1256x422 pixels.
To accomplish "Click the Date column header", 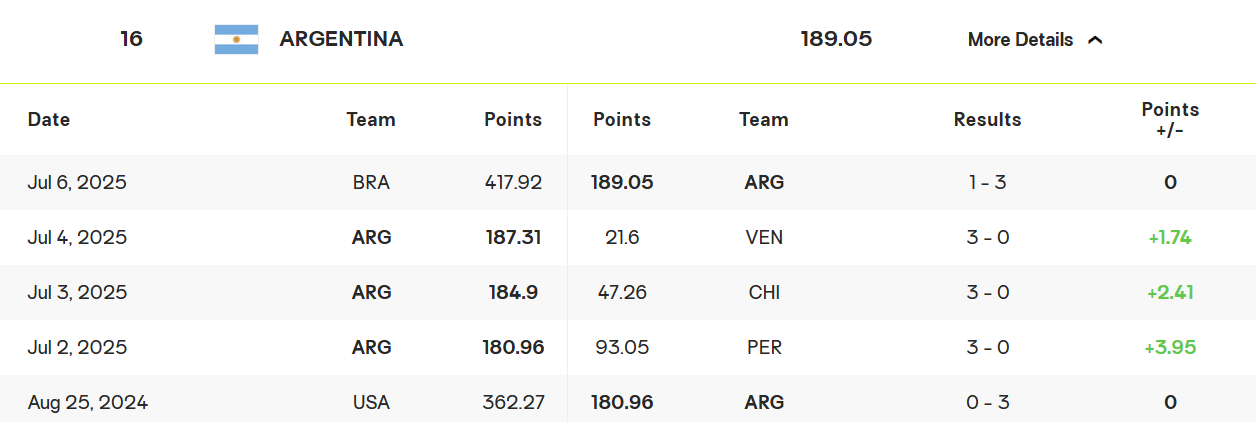I will [x=49, y=119].
